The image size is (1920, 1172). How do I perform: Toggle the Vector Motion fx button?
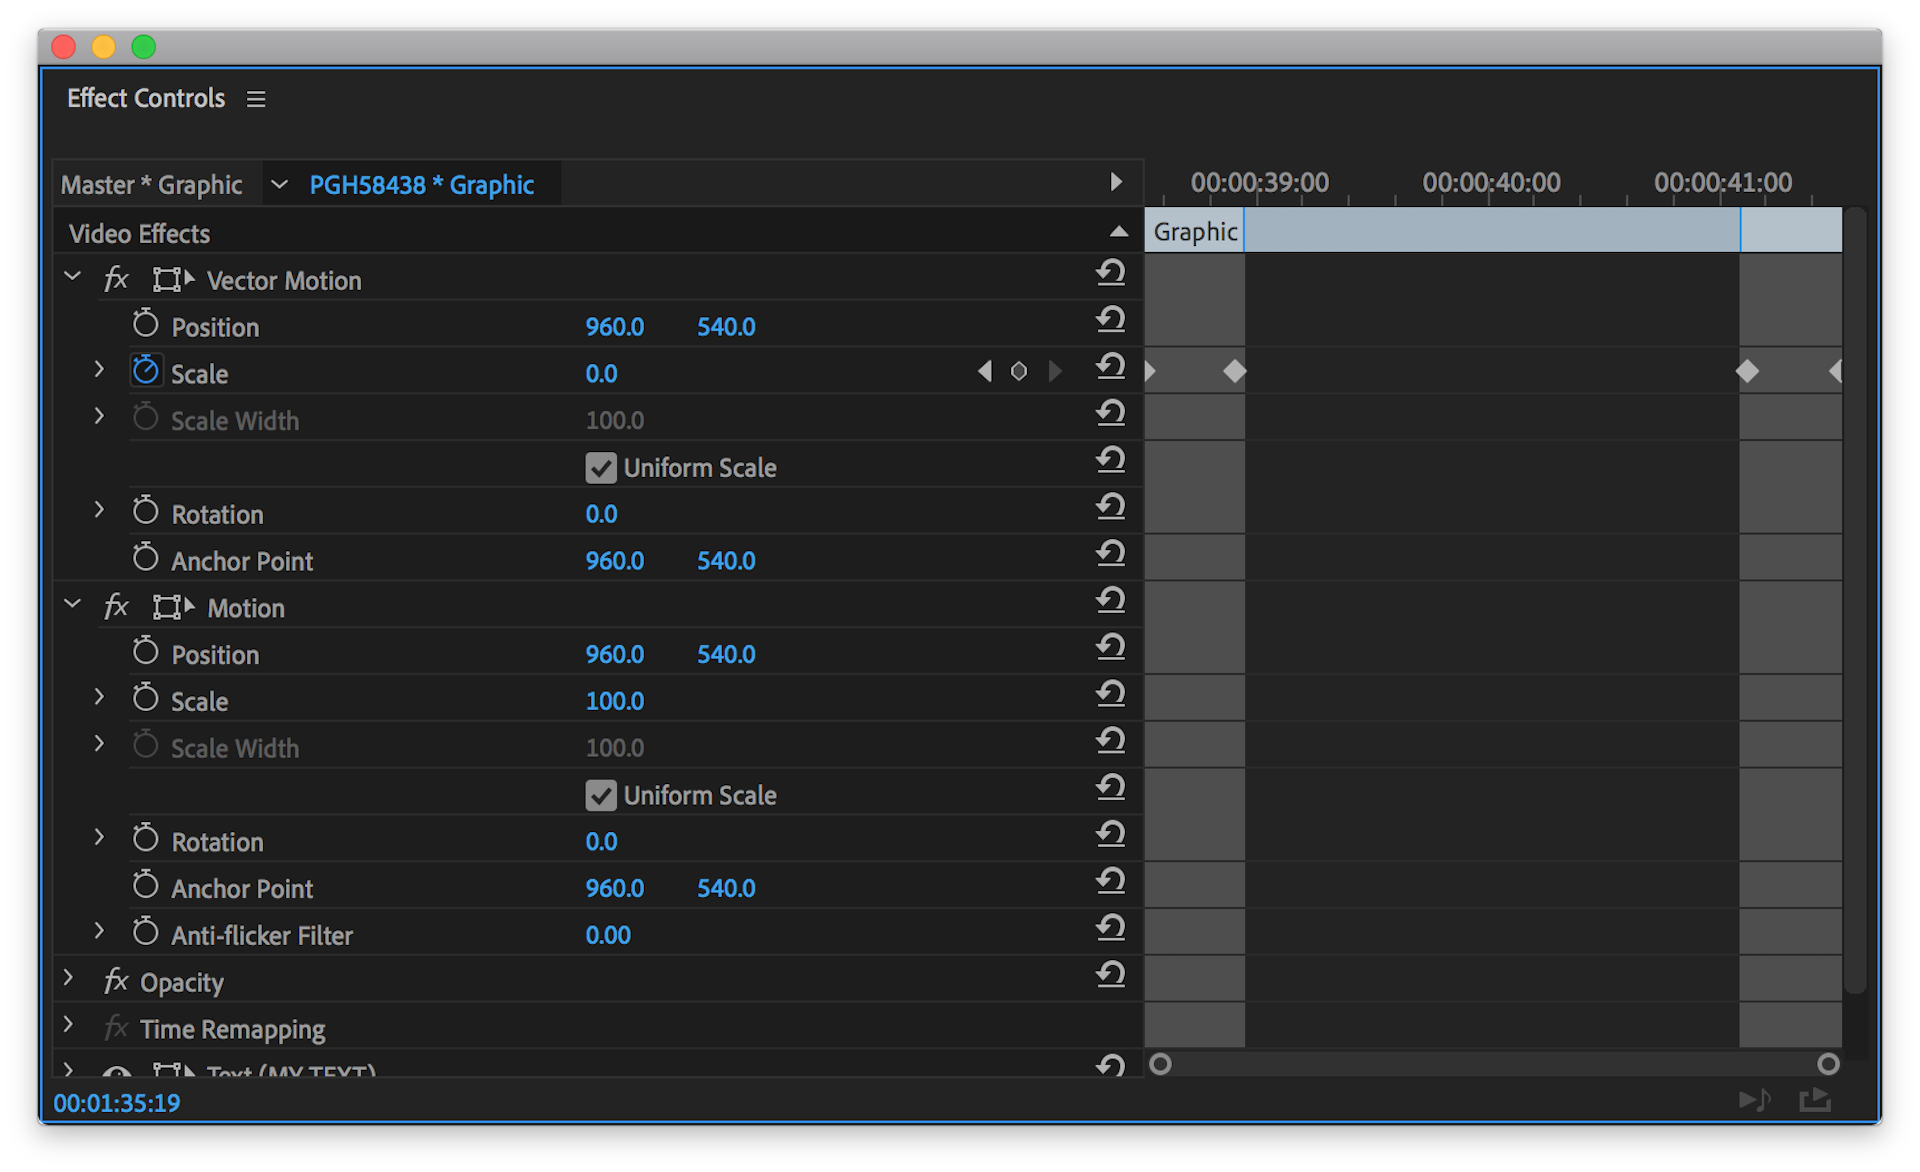click(x=116, y=280)
